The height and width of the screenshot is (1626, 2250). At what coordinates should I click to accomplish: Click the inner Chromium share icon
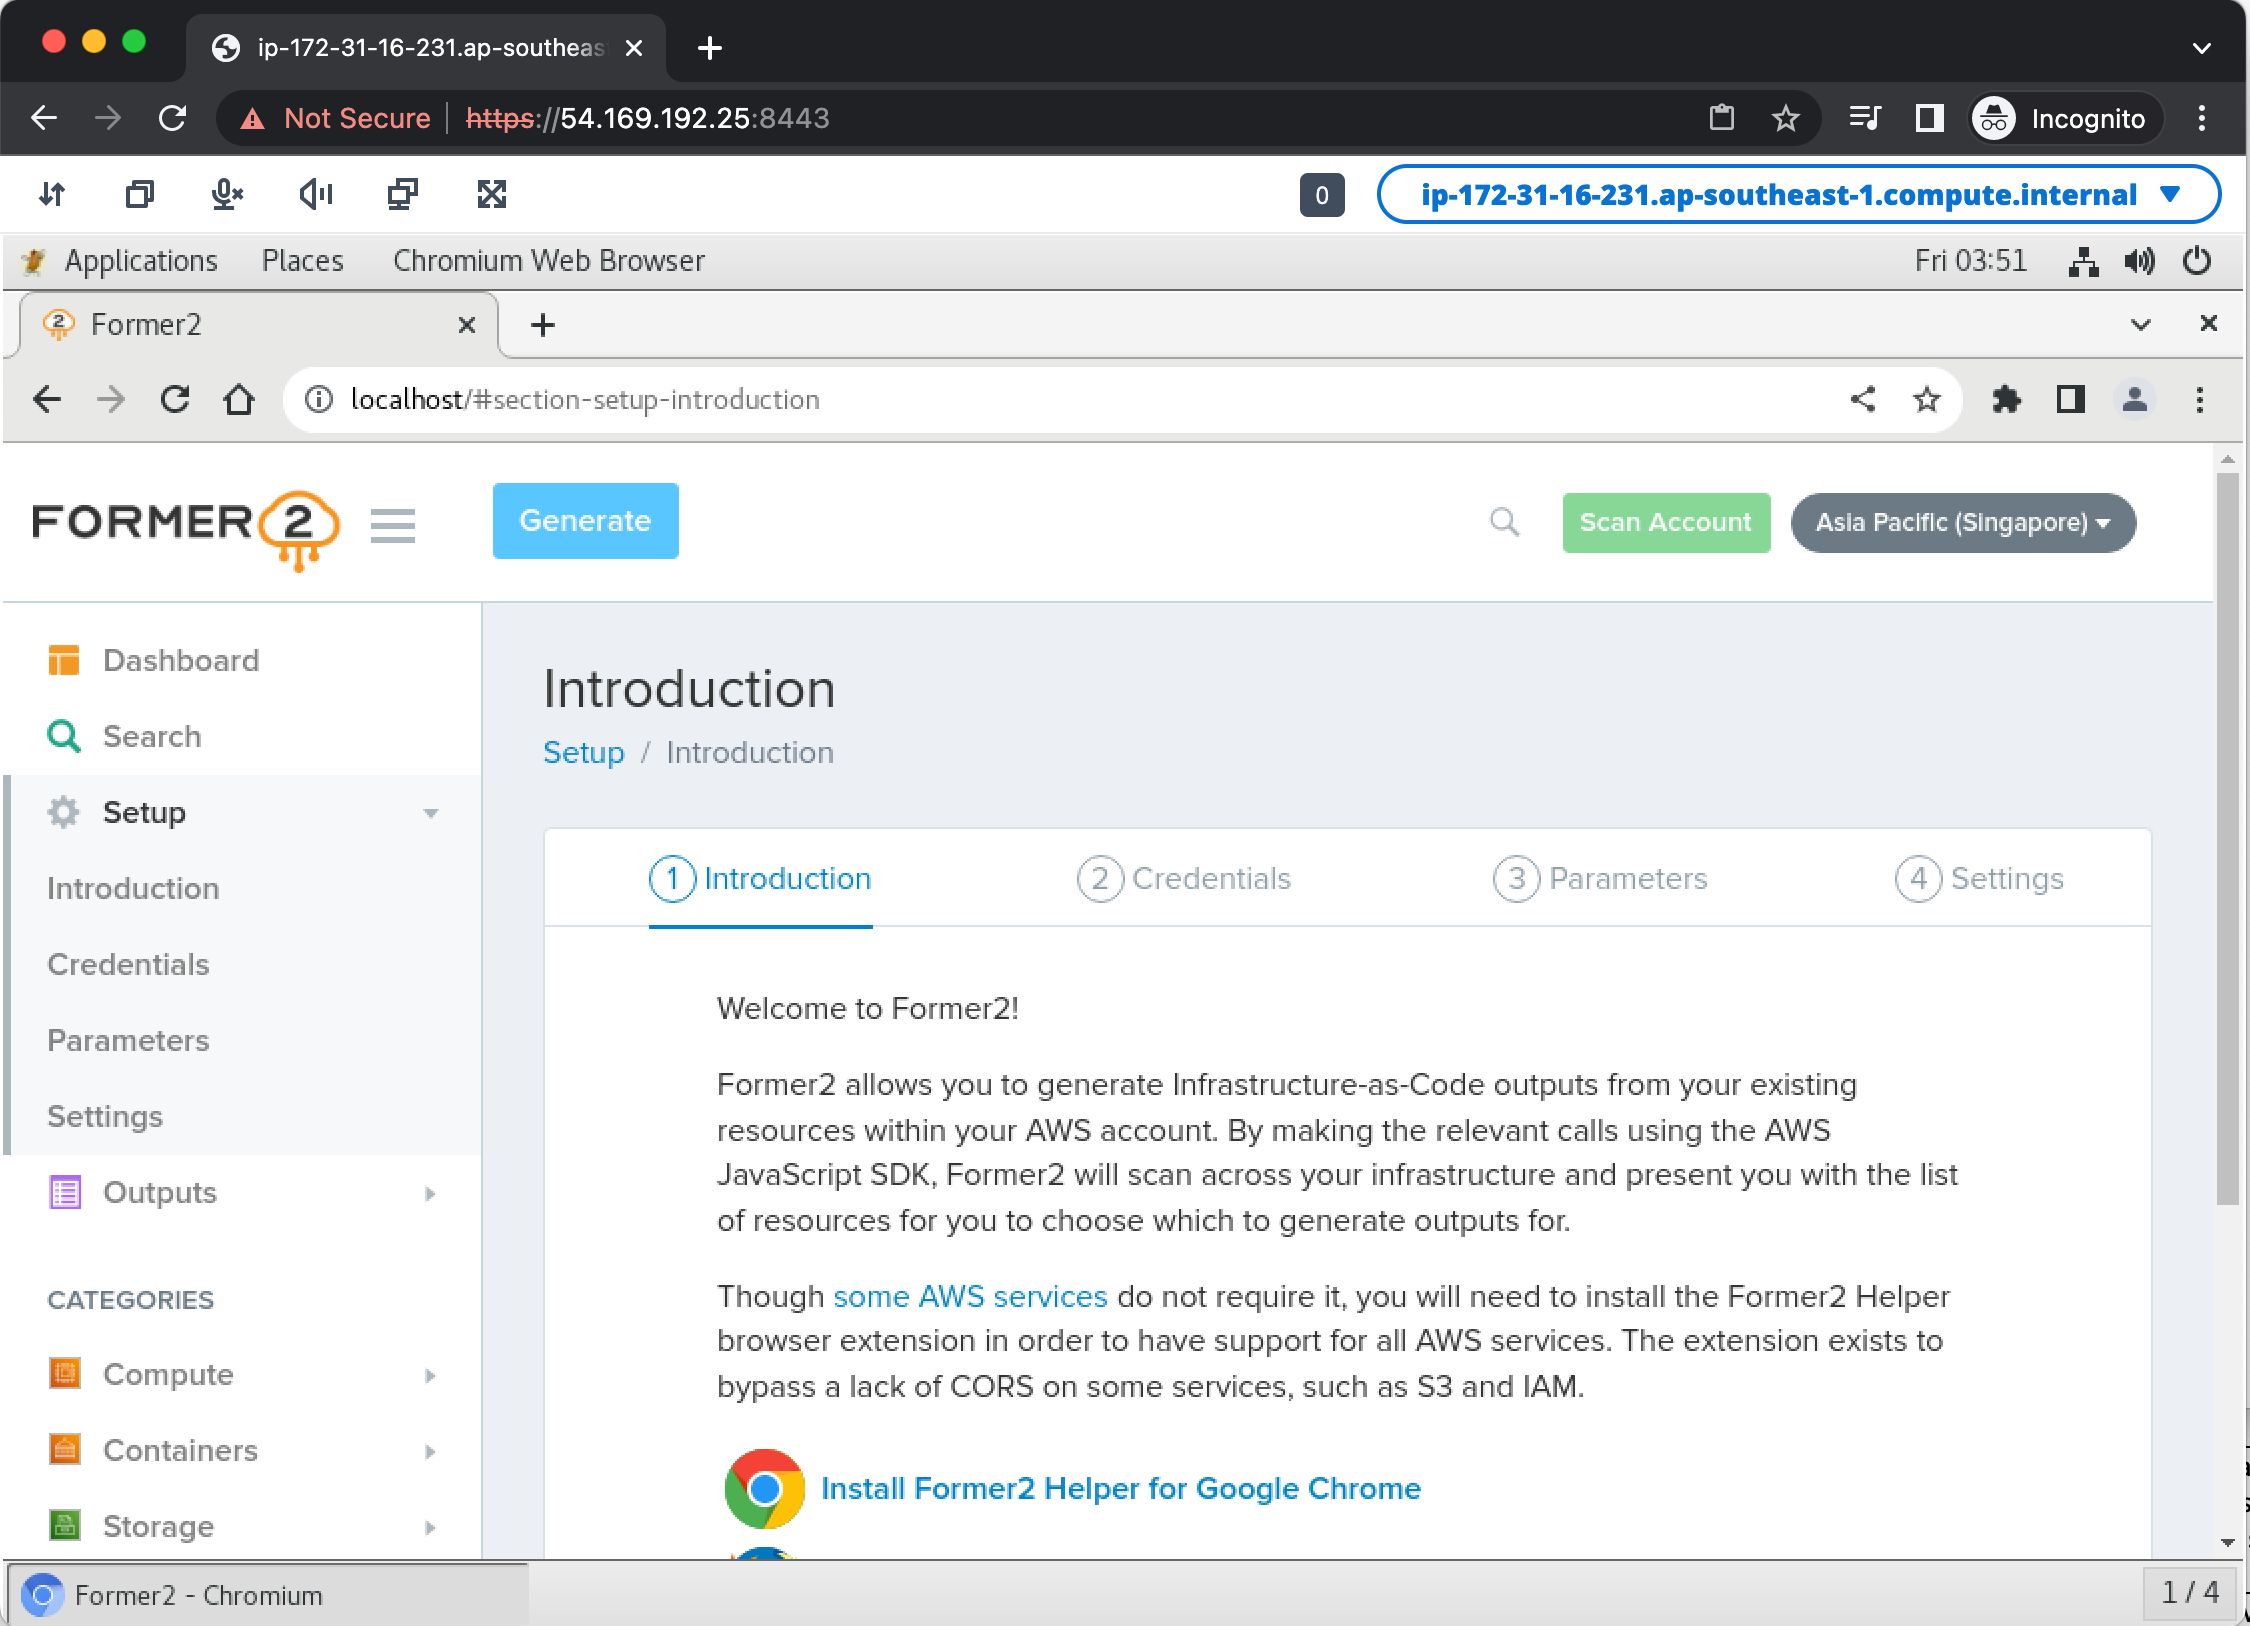coord(1863,400)
